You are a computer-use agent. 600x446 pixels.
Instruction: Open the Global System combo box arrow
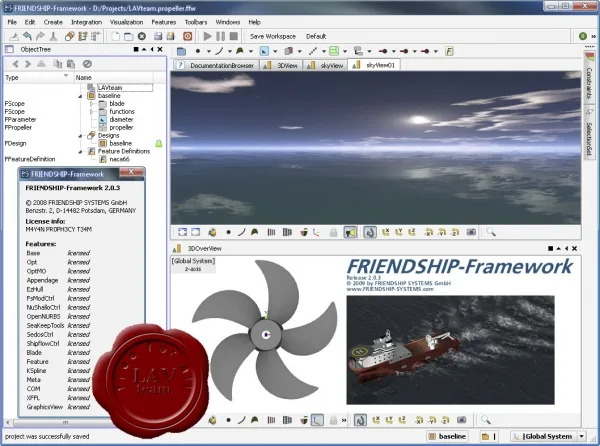click(x=582, y=436)
